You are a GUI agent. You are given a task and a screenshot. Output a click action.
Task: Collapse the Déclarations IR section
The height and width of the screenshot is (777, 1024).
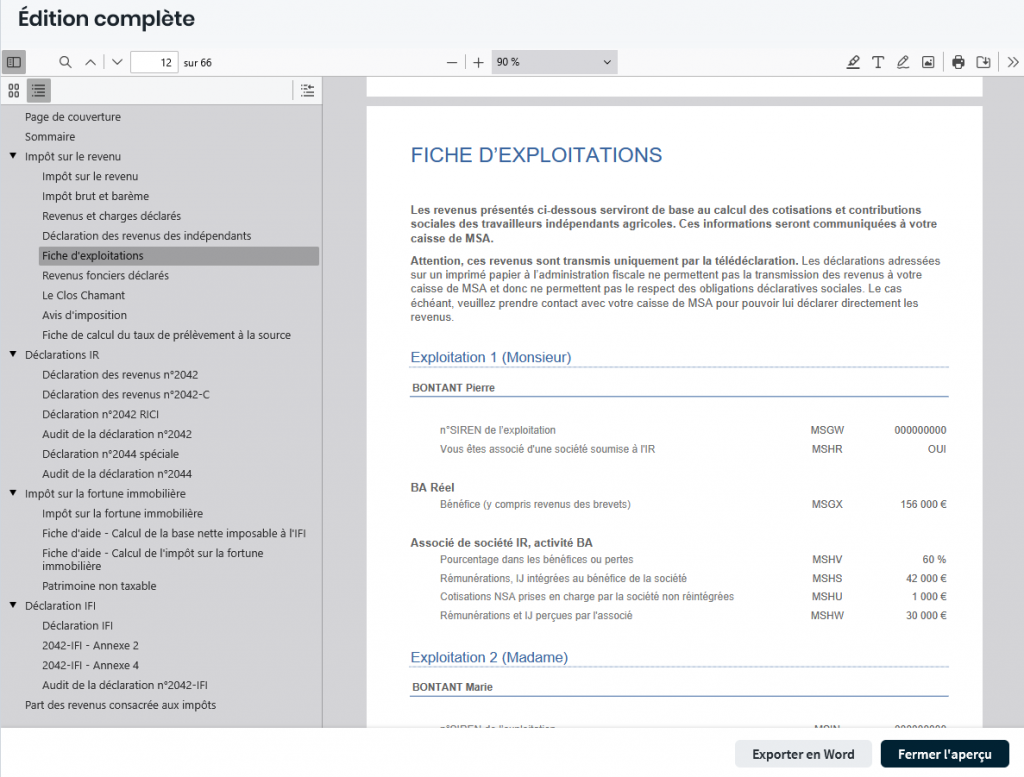(x=13, y=355)
